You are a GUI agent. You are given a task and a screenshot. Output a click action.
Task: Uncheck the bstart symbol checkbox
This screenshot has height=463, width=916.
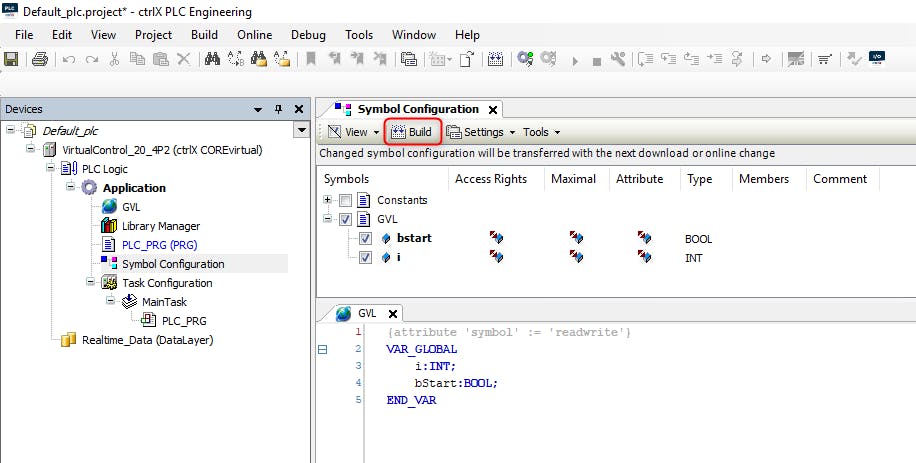point(365,238)
